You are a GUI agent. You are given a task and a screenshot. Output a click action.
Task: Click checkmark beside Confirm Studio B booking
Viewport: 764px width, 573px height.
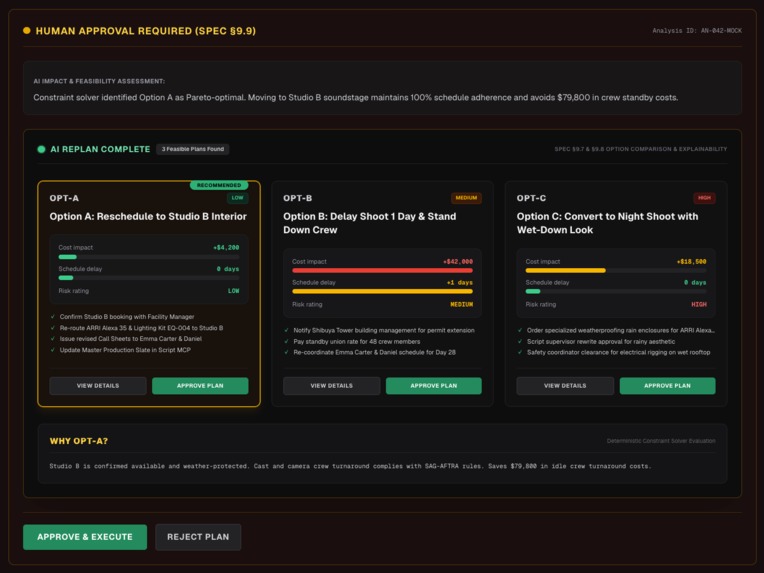[x=53, y=317]
